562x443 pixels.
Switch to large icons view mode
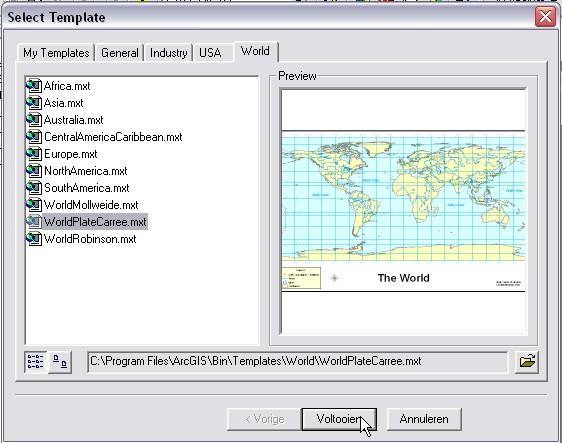pos(60,362)
